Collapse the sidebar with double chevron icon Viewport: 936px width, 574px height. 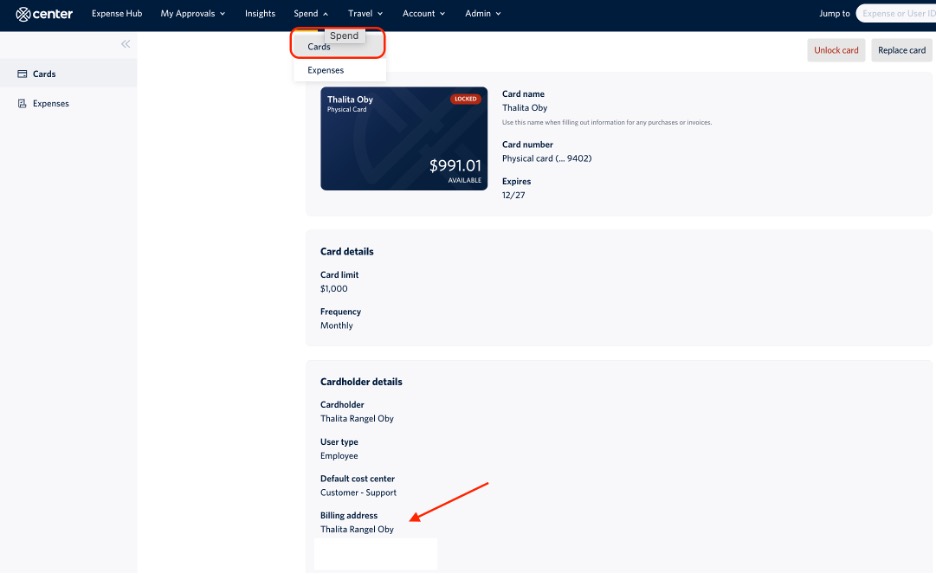click(x=125, y=44)
